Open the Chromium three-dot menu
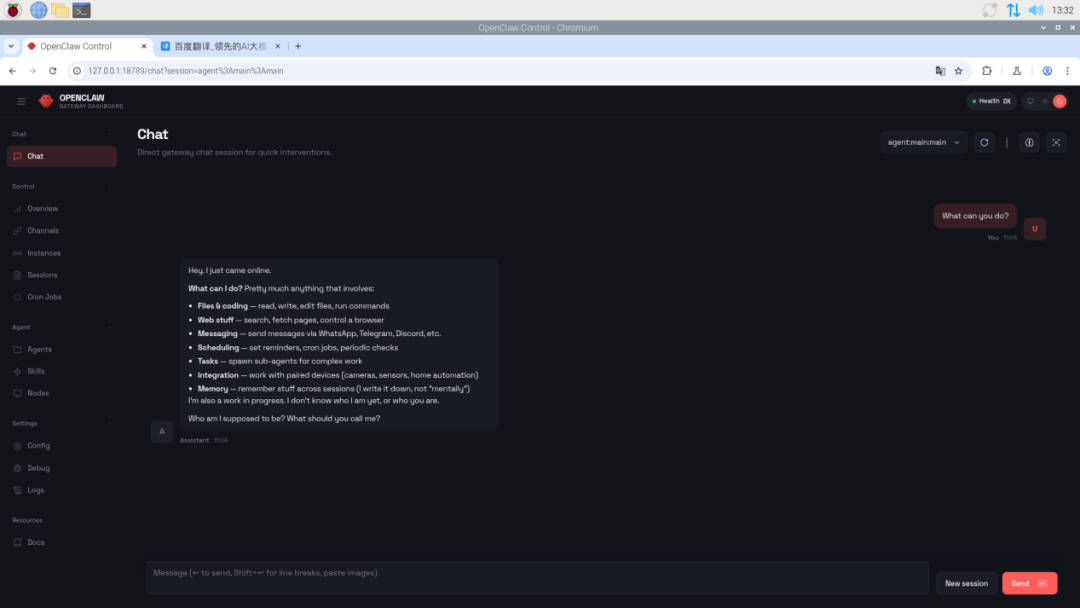 [1068, 71]
